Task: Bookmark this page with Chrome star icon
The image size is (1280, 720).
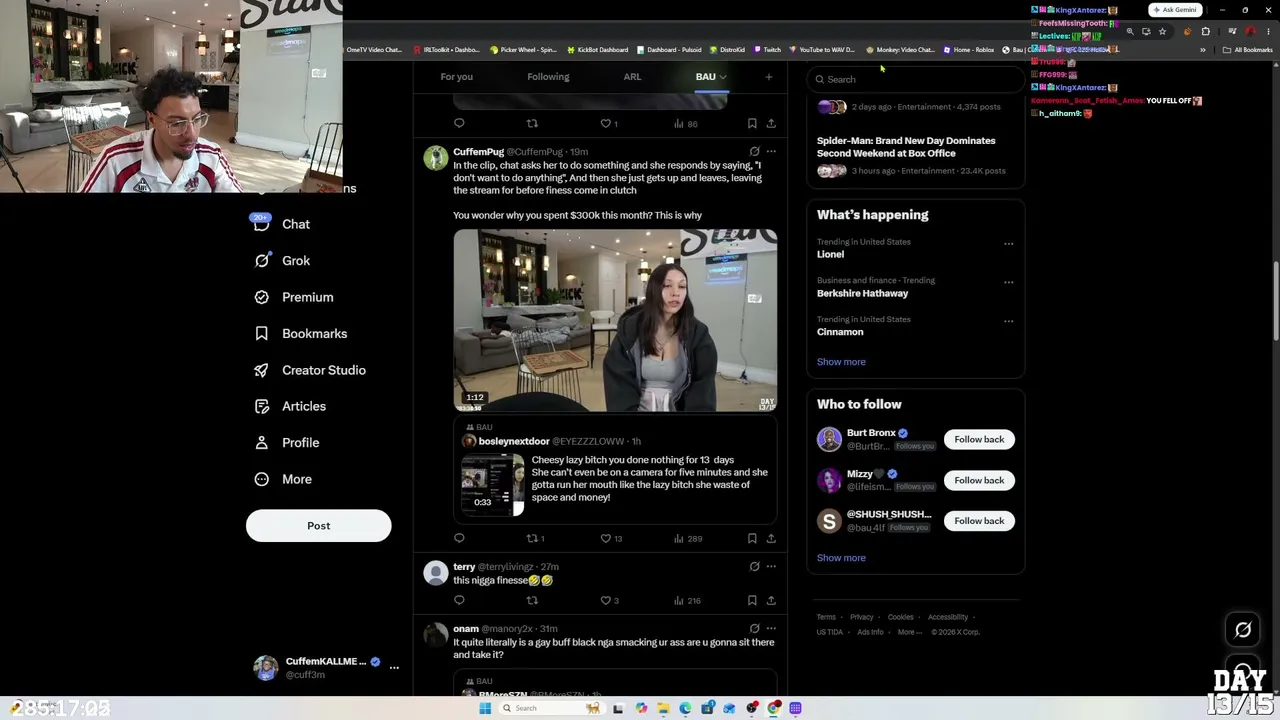Action: [1162, 31]
